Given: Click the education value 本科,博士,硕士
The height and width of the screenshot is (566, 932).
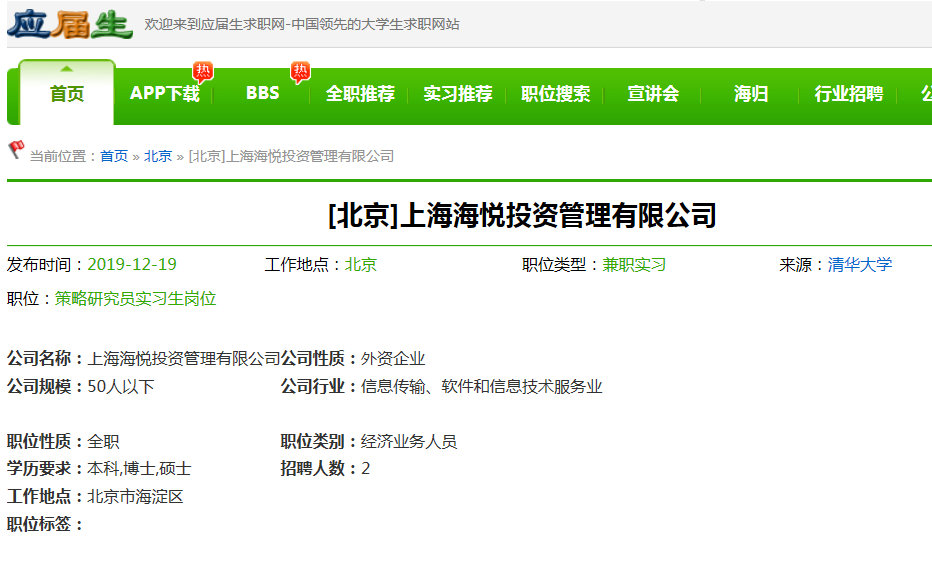Looking at the screenshot, I should click(x=139, y=468).
